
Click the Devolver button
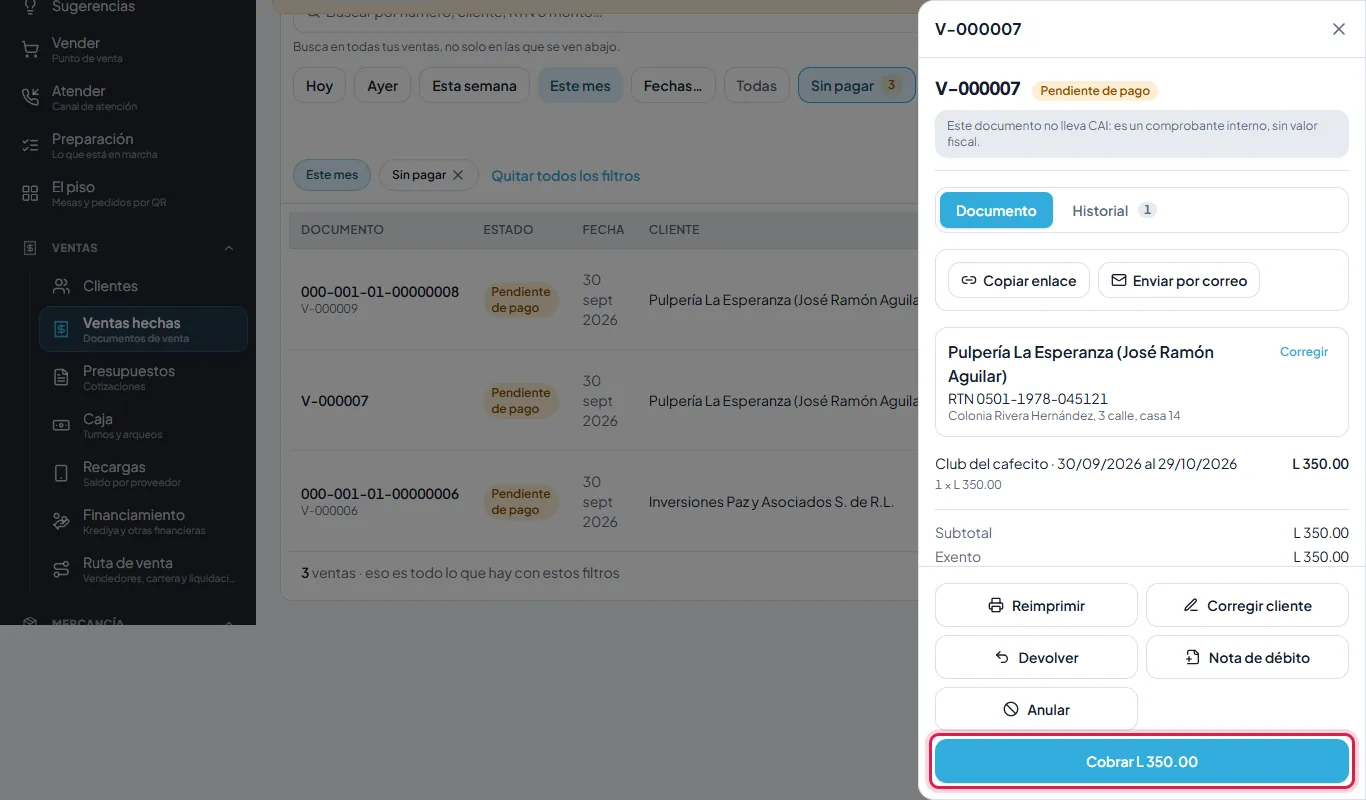point(1036,657)
